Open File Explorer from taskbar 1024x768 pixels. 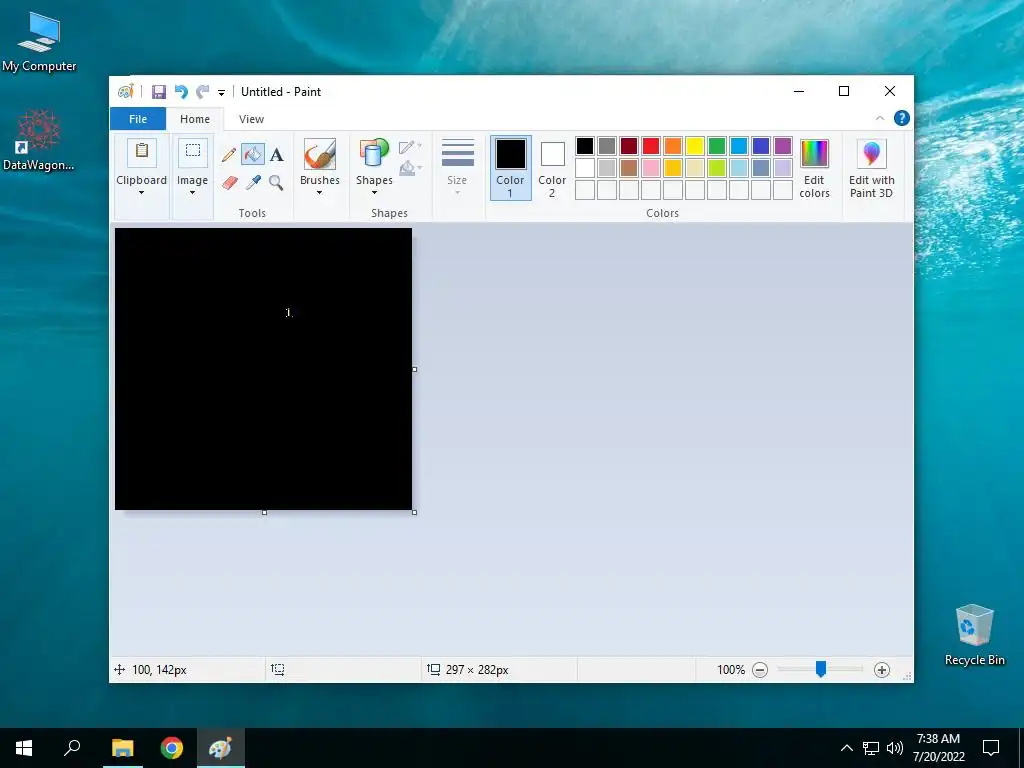click(123, 748)
